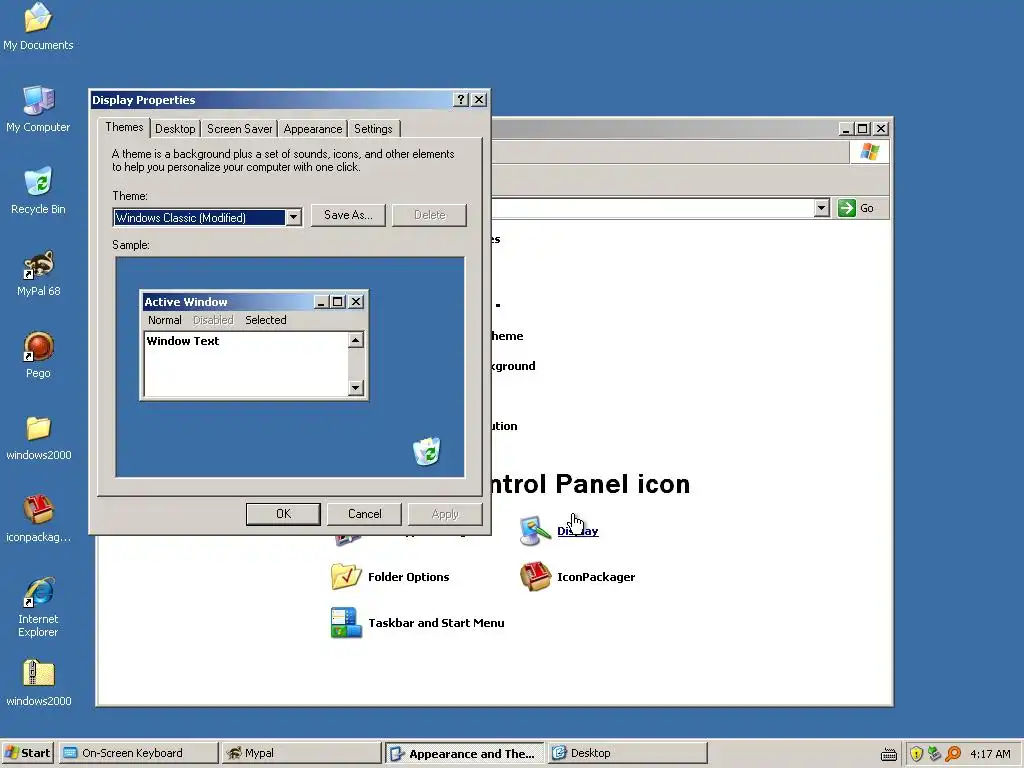Click the 4:17 AM clock
Screen dimensions: 1024x768
[990, 754]
